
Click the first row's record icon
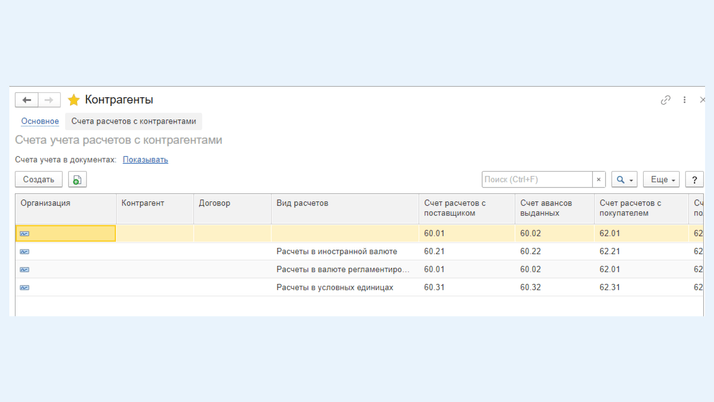pos(25,234)
